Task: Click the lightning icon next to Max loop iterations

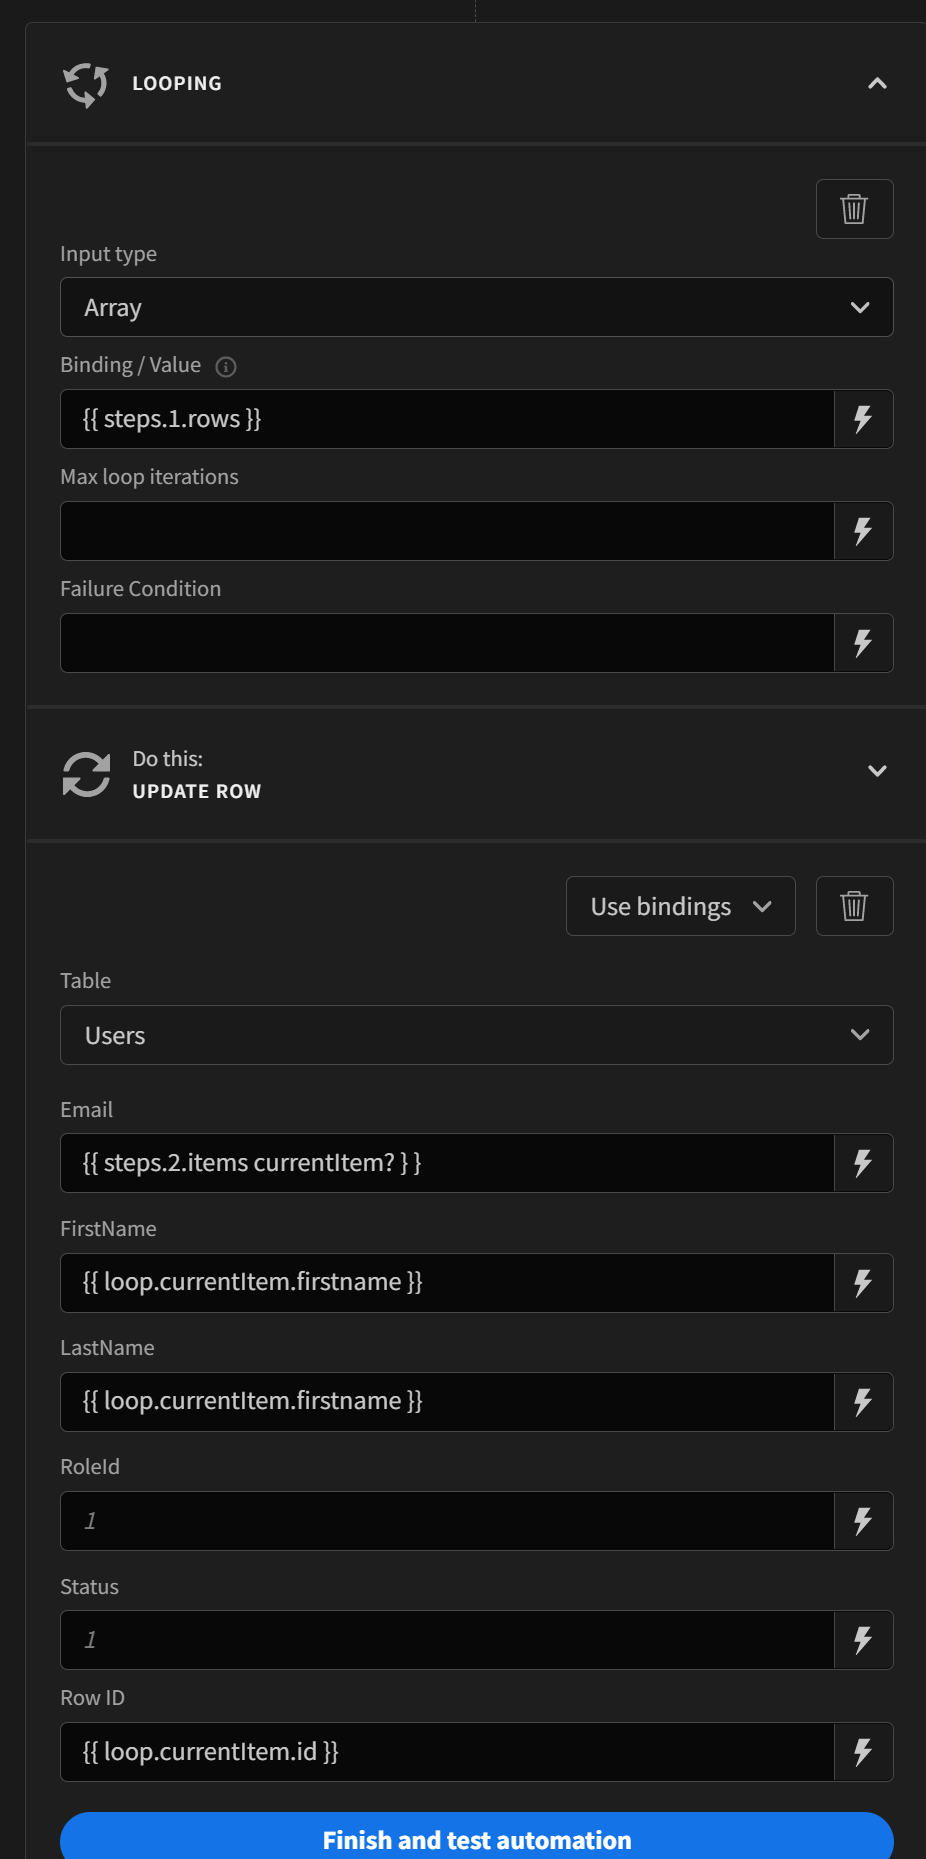Action: [x=862, y=531]
